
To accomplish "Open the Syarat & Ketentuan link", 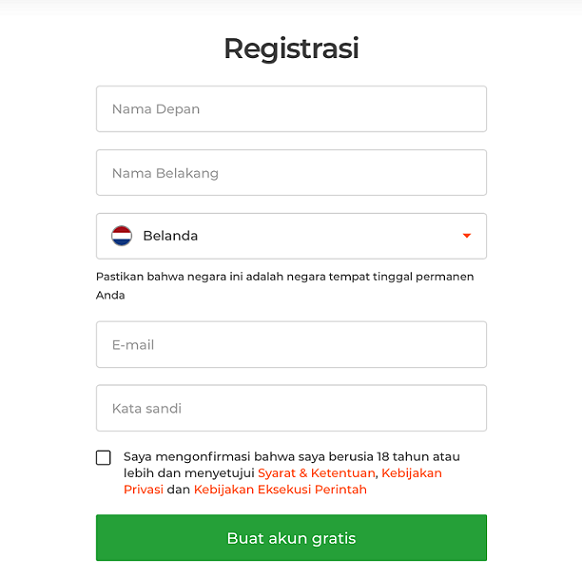I will (317, 473).
